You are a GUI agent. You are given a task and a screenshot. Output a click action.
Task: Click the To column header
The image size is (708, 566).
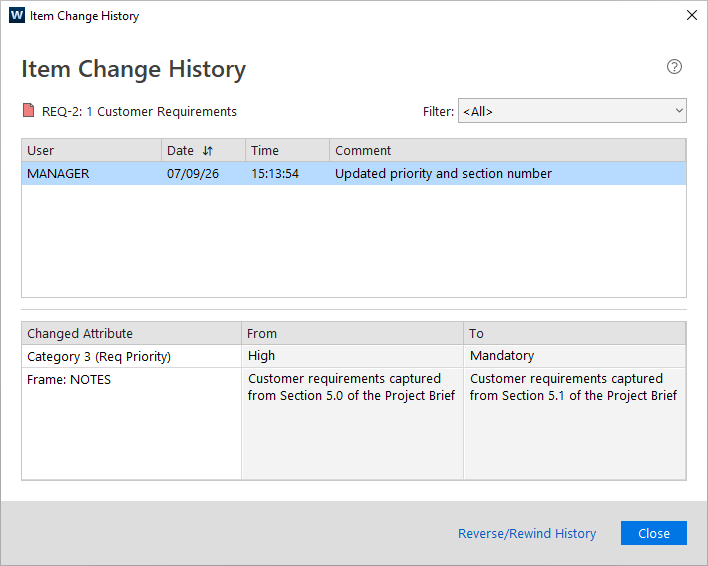(575, 334)
